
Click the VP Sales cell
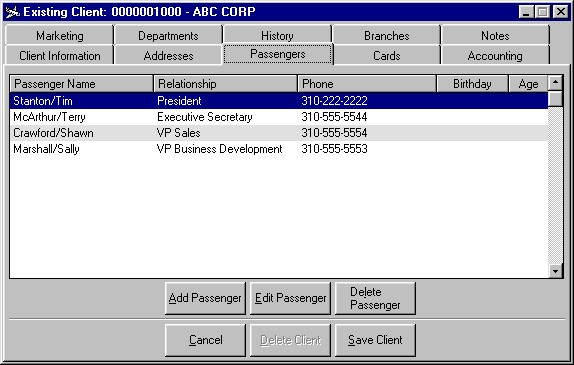click(x=179, y=133)
